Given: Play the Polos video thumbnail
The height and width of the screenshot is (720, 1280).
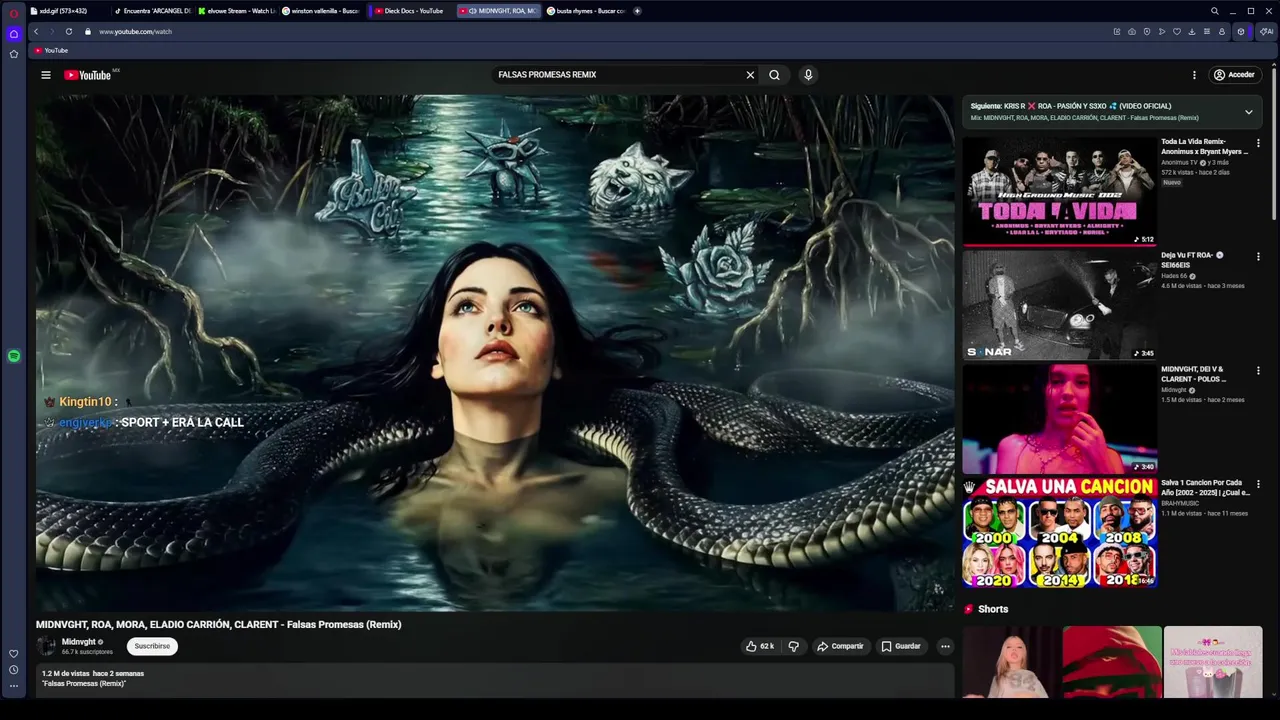Looking at the screenshot, I should (1059, 419).
